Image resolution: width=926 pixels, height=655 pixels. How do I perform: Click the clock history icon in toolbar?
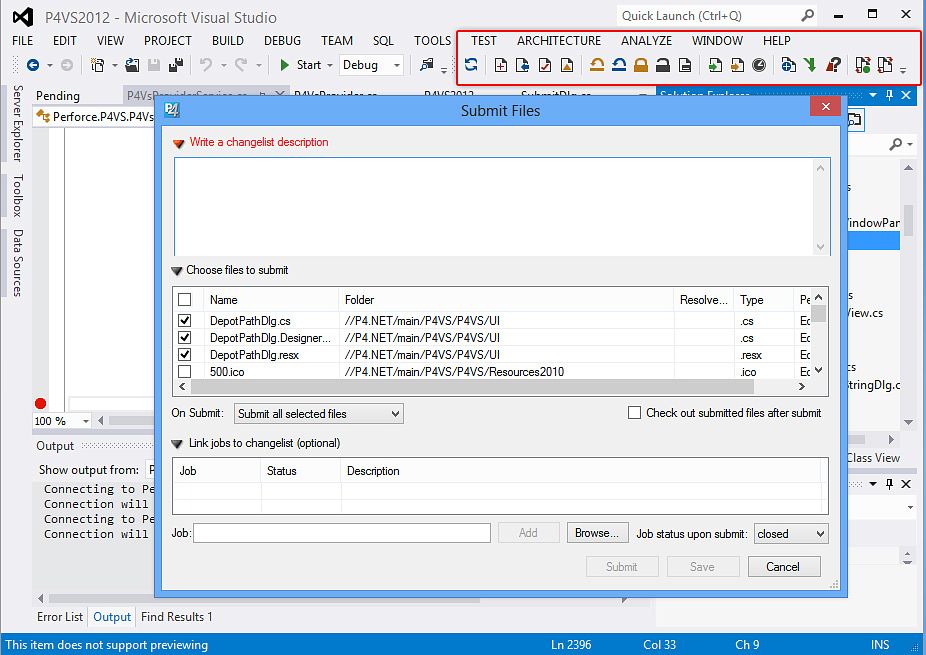[759, 65]
